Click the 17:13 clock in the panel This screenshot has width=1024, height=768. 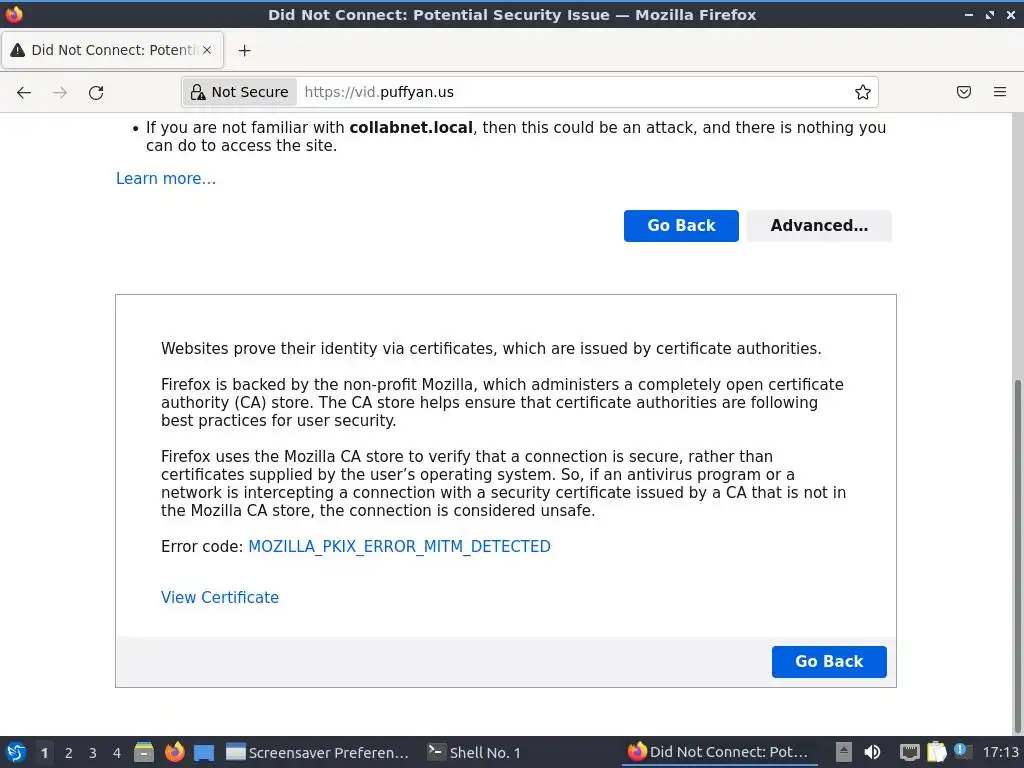click(x=1000, y=753)
